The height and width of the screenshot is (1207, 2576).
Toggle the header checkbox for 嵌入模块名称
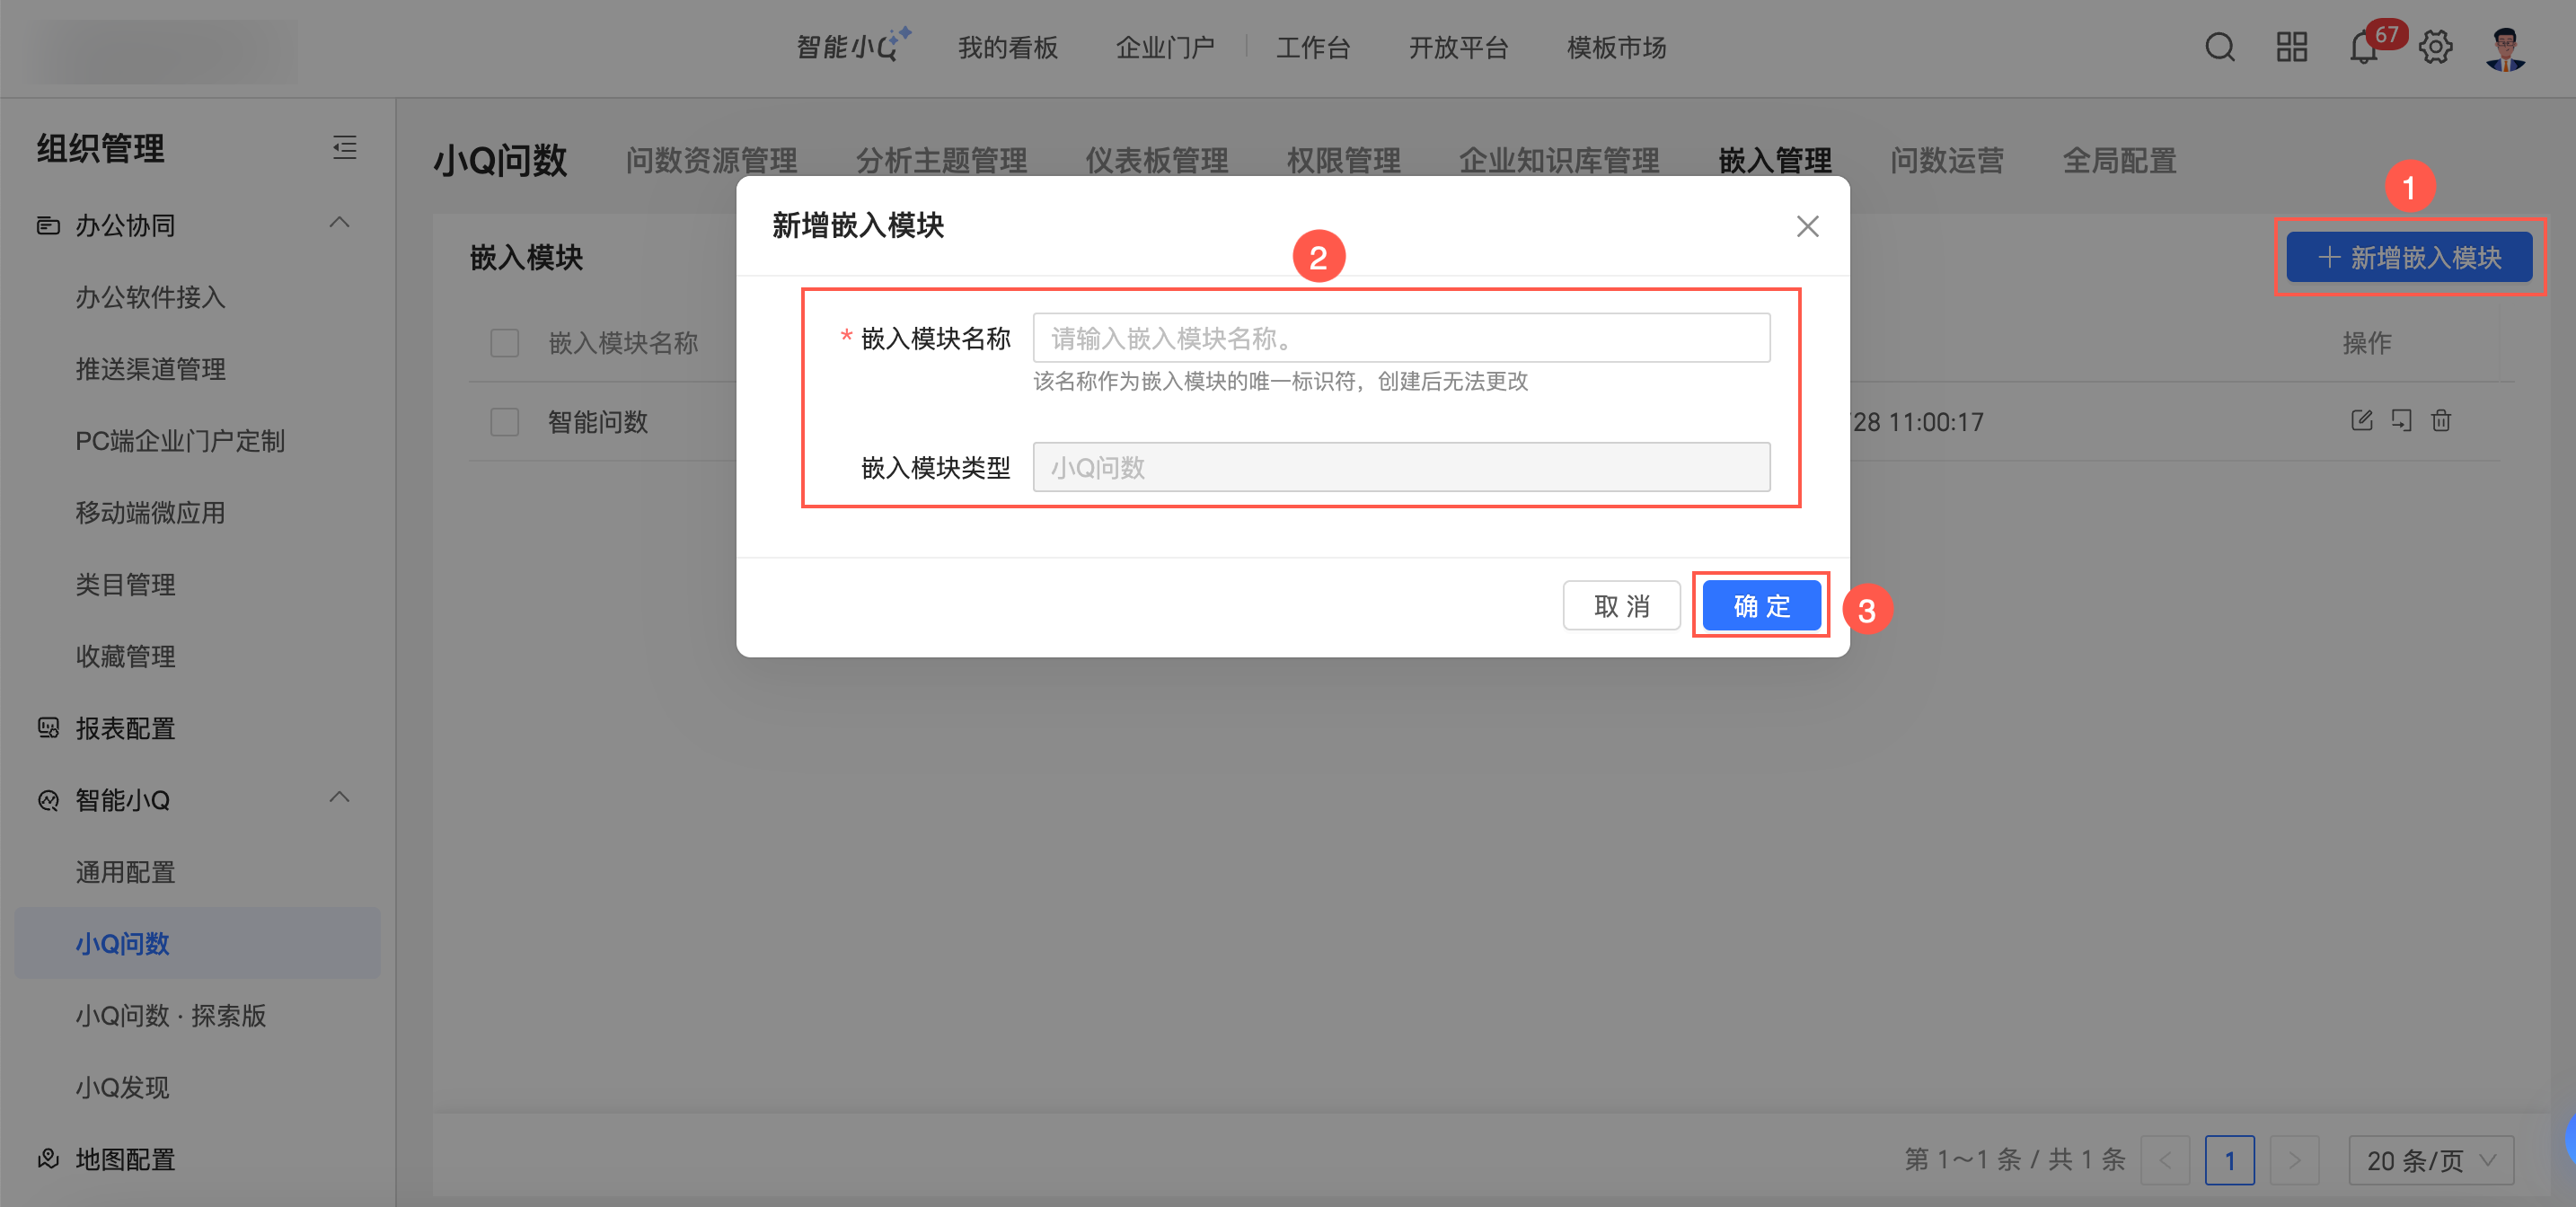click(x=504, y=343)
